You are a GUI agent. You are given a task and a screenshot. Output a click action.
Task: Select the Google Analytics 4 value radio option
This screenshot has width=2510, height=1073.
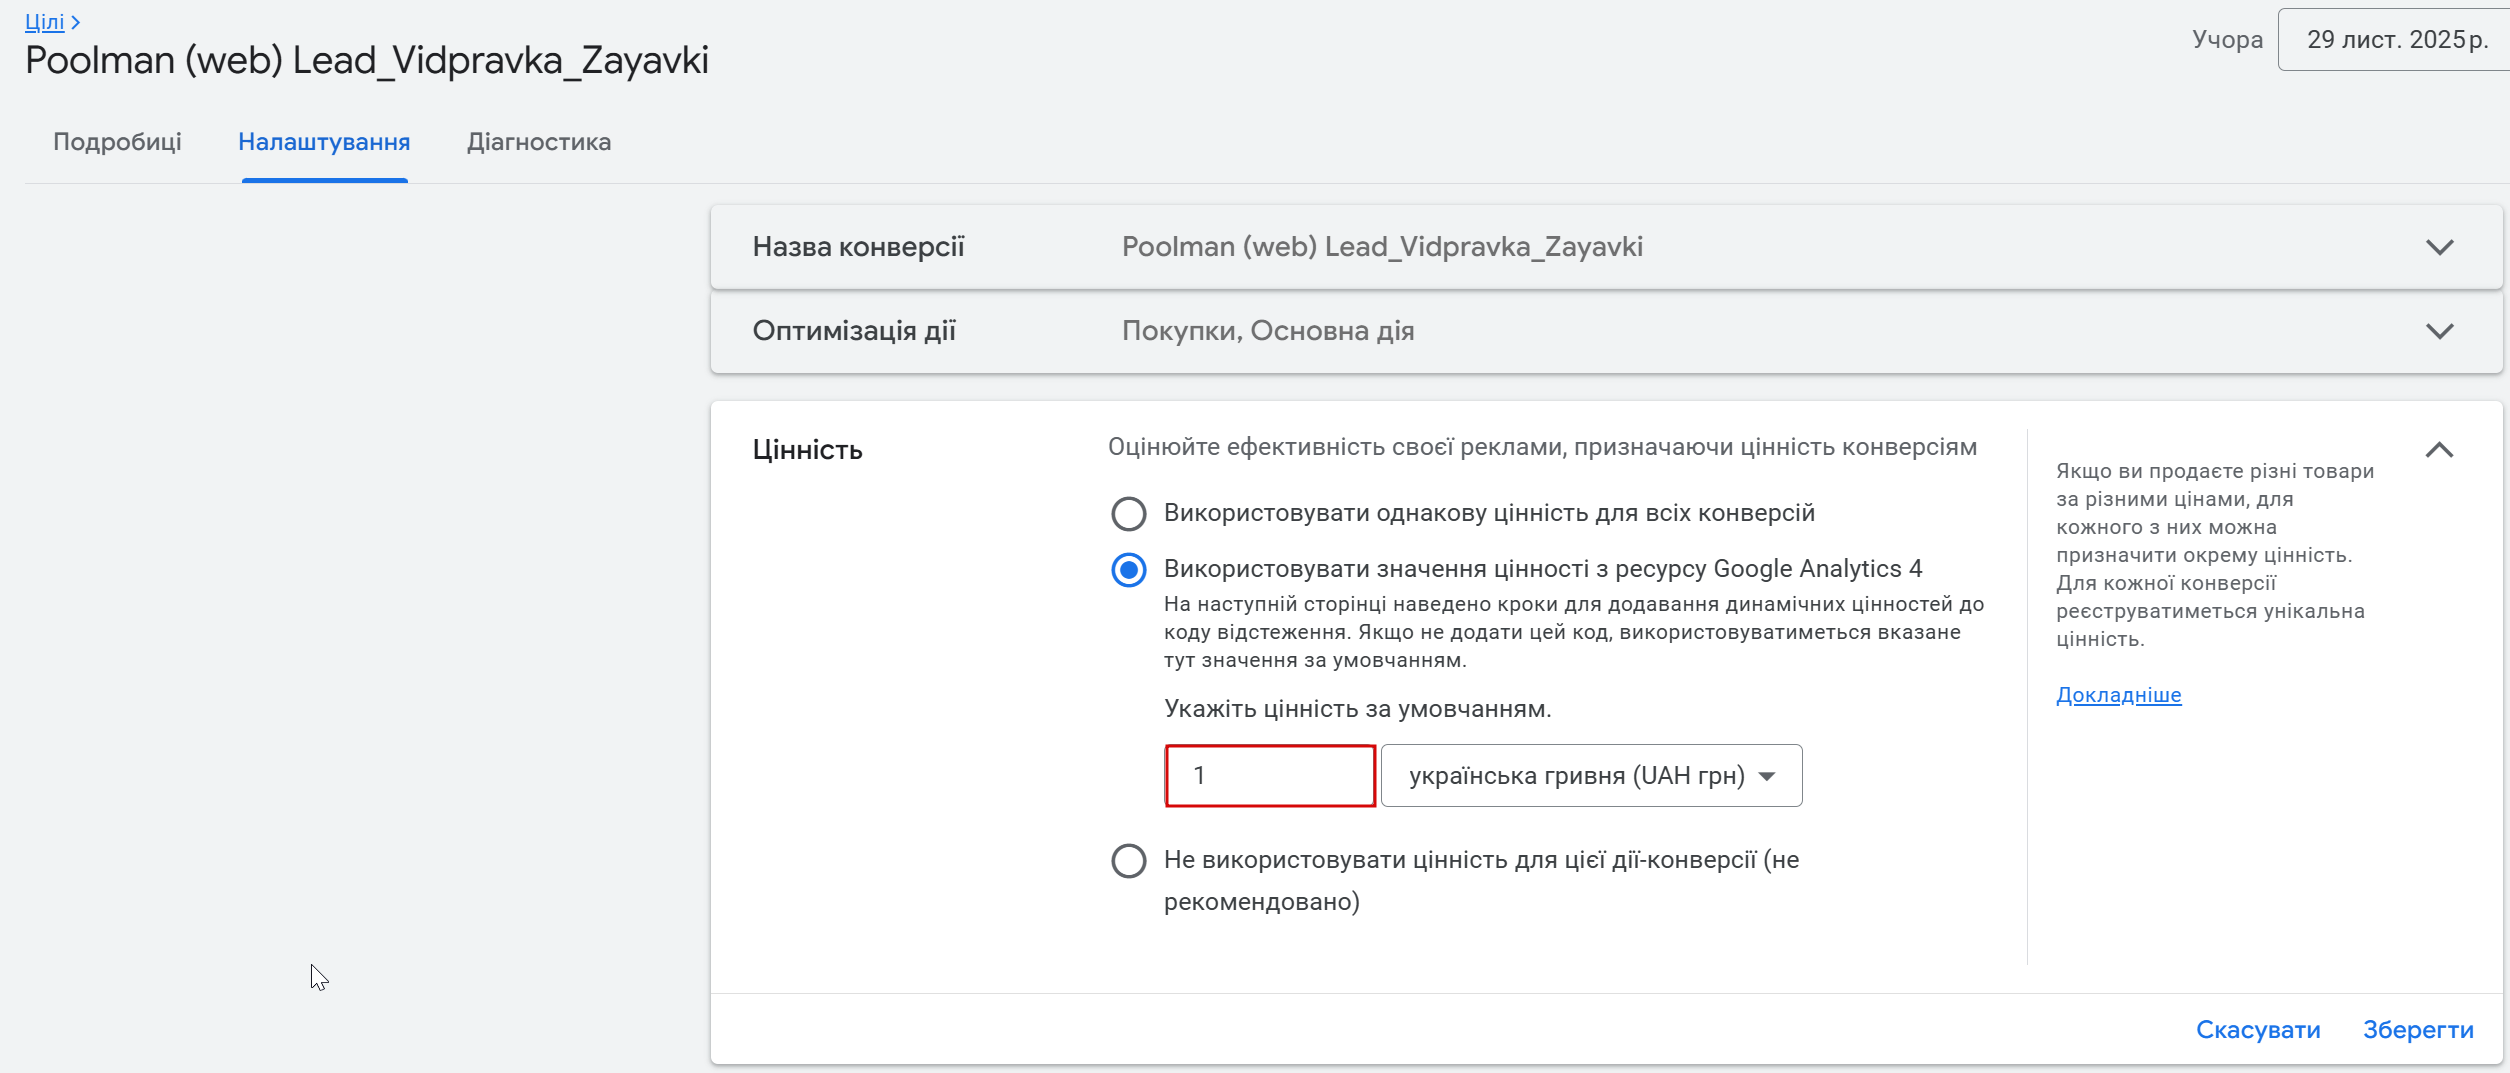(1129, 570)
